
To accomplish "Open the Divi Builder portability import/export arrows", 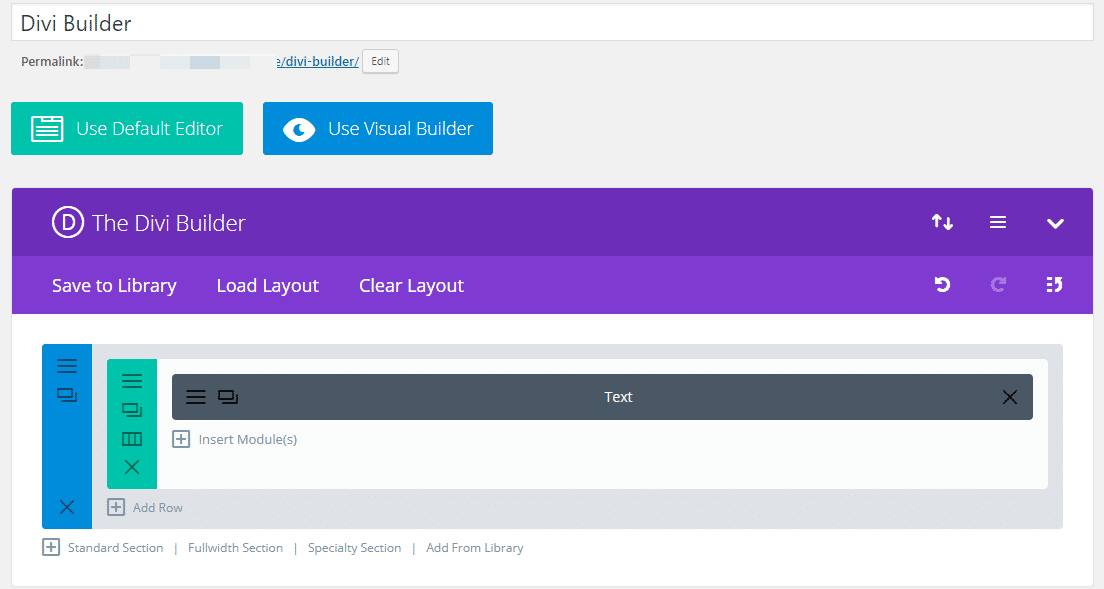I will coord(942,222).
